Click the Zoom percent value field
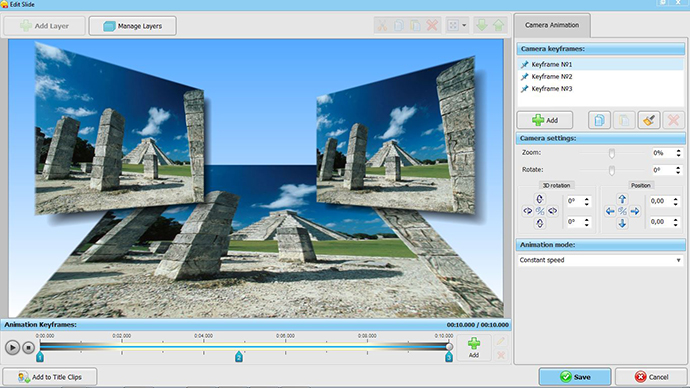This screenshot has width=690, height=388. coord(663,153)
